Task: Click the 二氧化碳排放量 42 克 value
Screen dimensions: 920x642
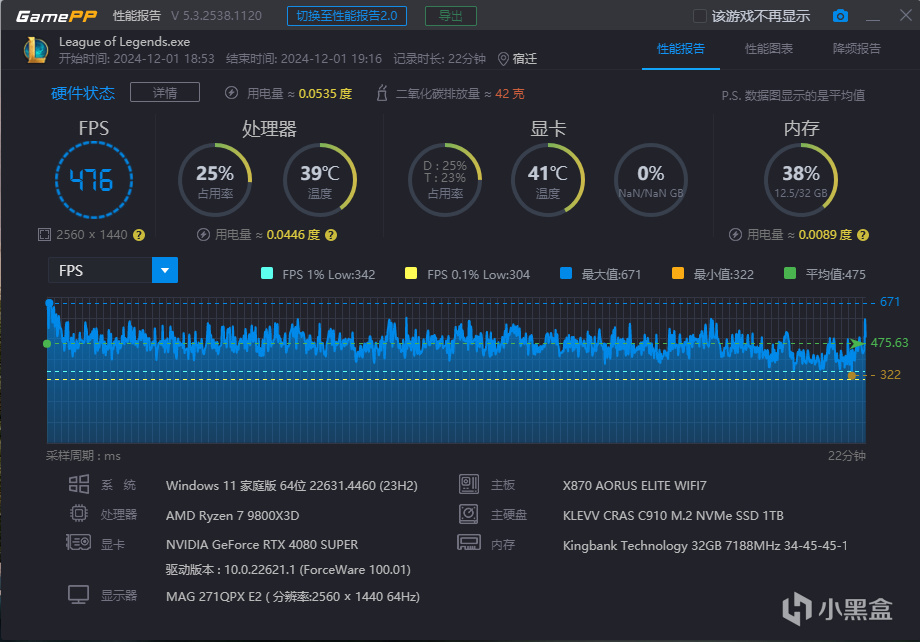Action: [x=510, y=93]
